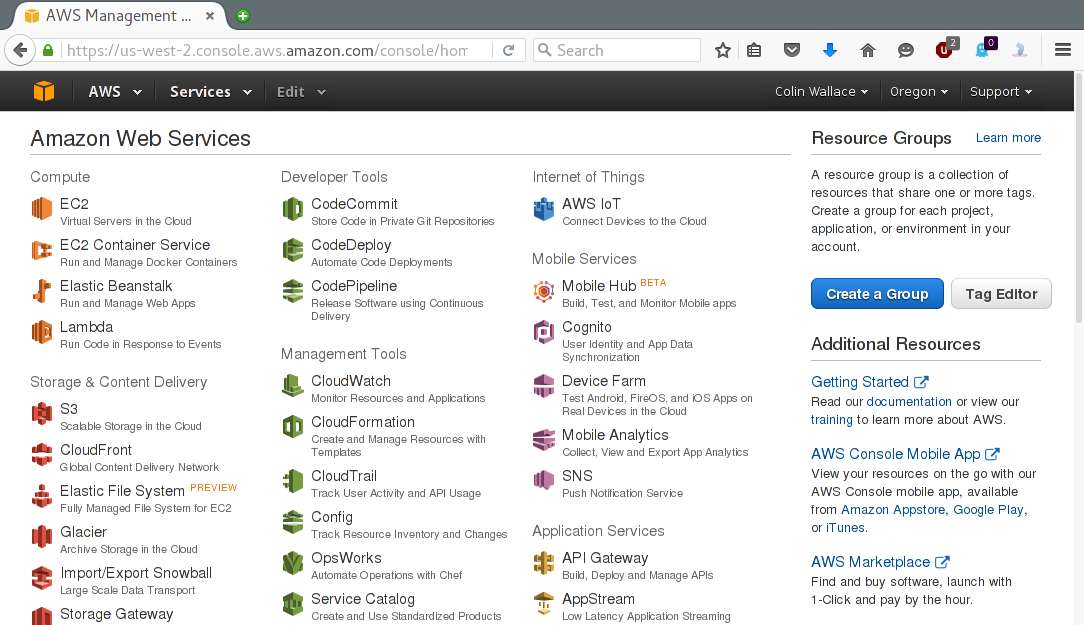Click the CloudFormation icon
This screenshot has width=1084, height=625.
(293, 427)
